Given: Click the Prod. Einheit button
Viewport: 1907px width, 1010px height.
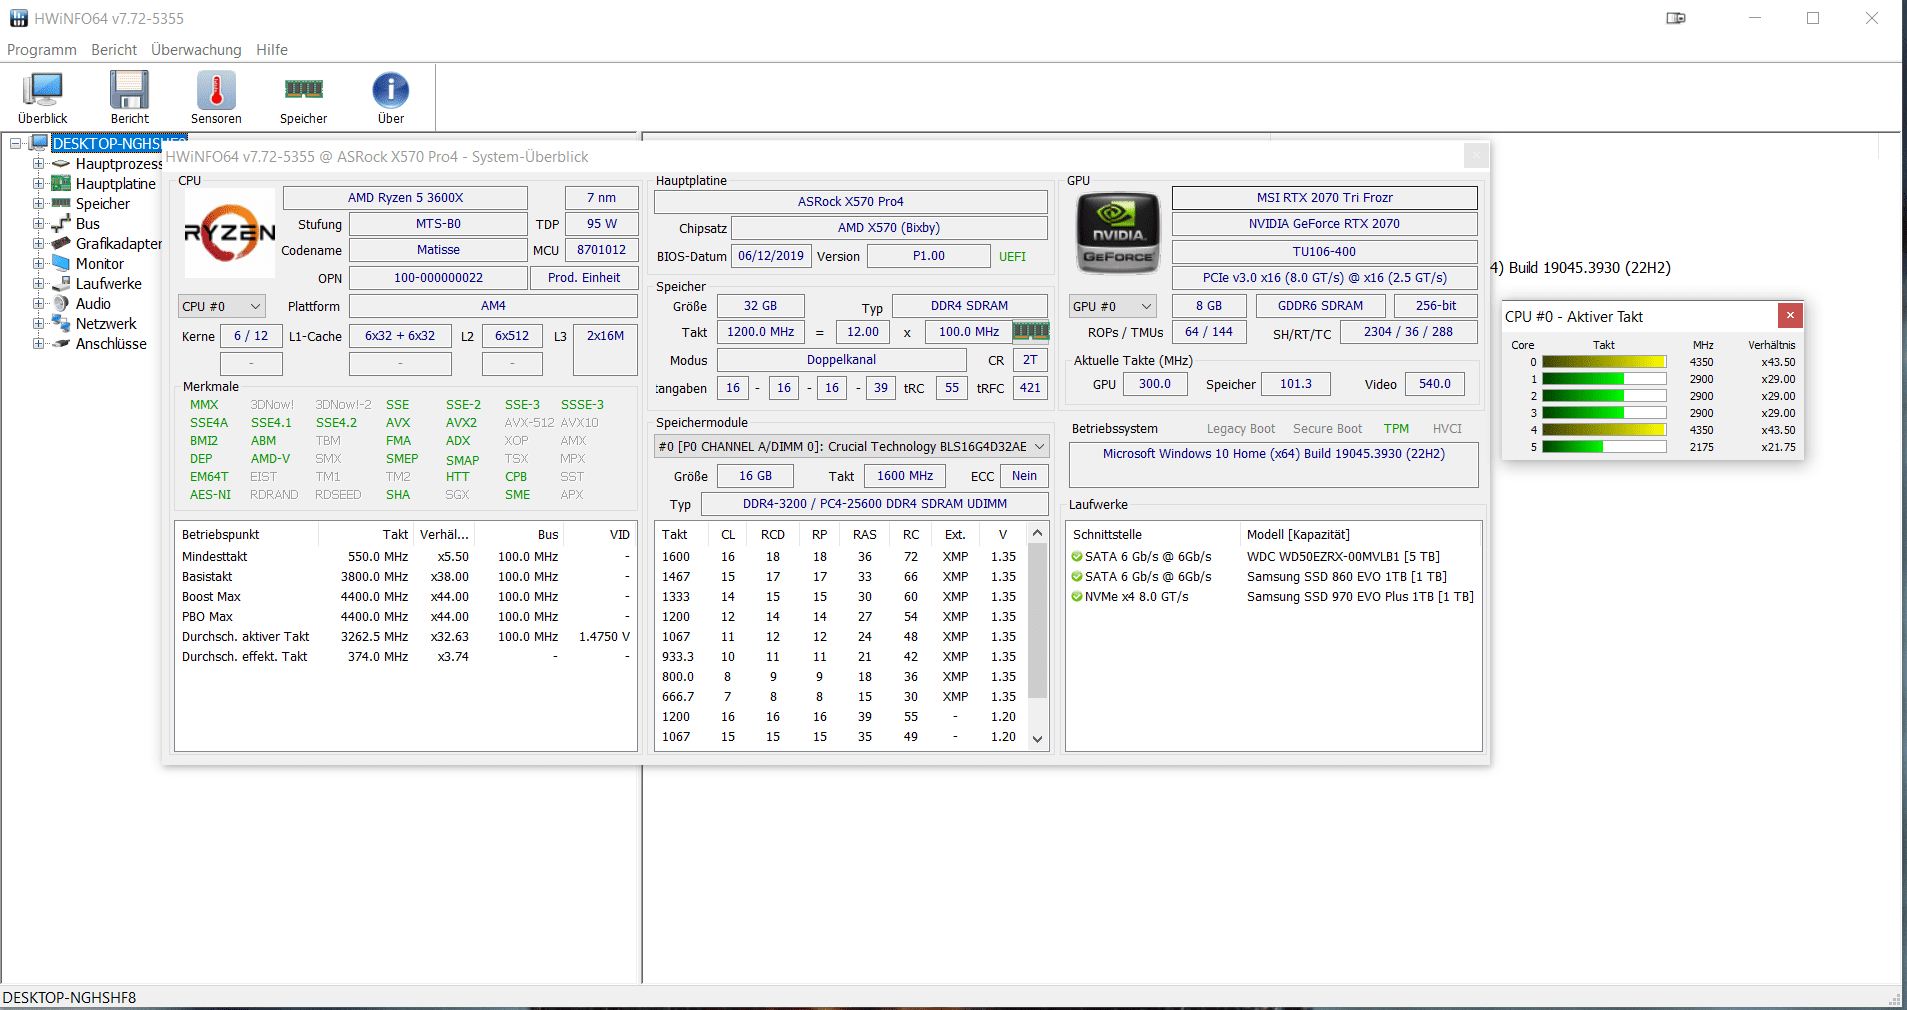Looking at the screenshot, I should (584, 278).
